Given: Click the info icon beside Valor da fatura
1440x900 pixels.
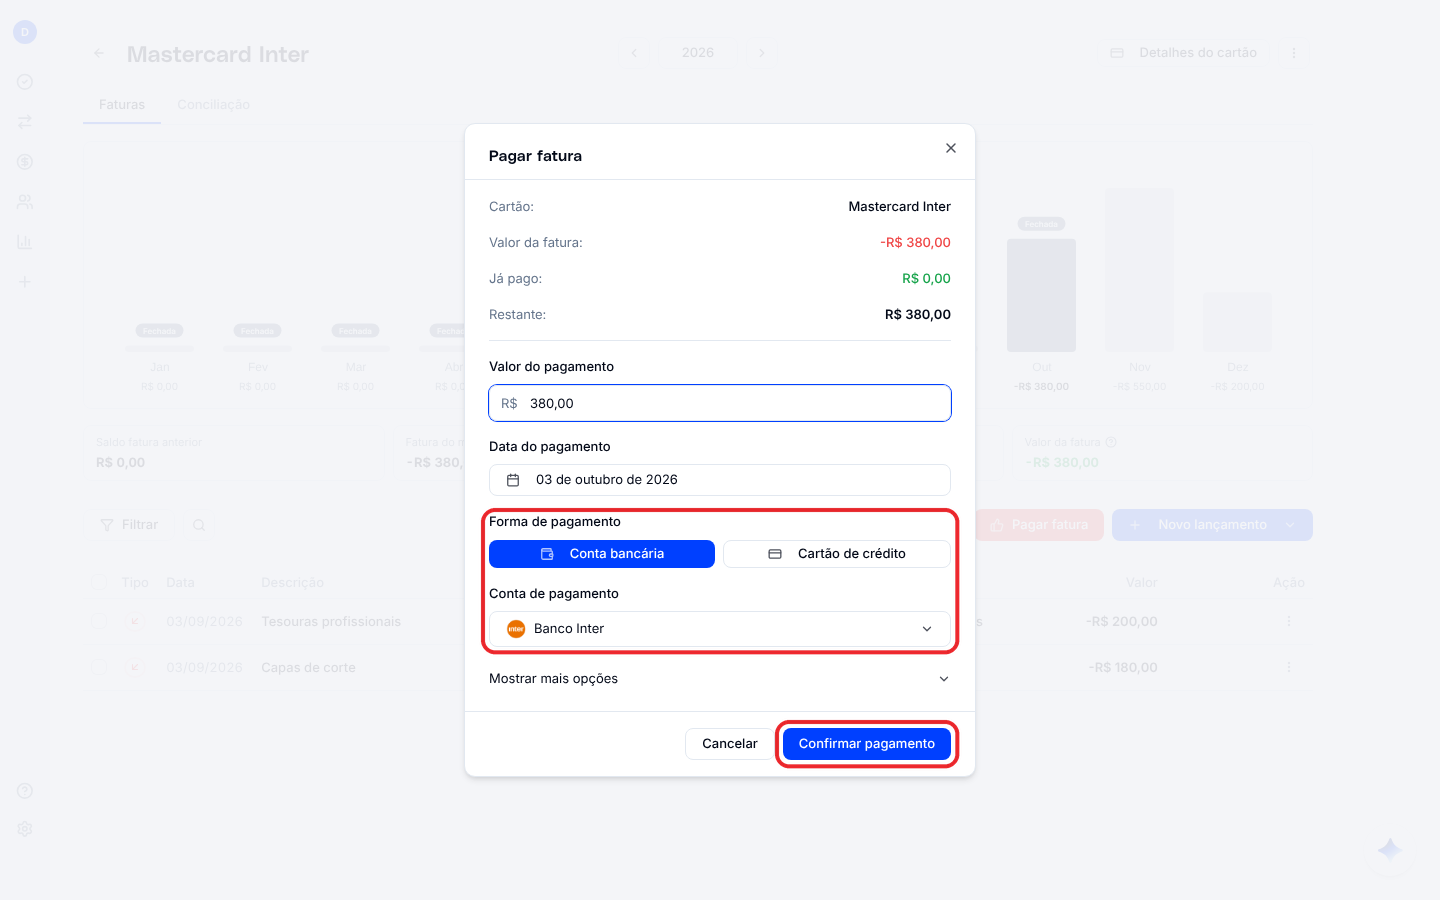Looking at the screenshot, I should coord(1111,442).
